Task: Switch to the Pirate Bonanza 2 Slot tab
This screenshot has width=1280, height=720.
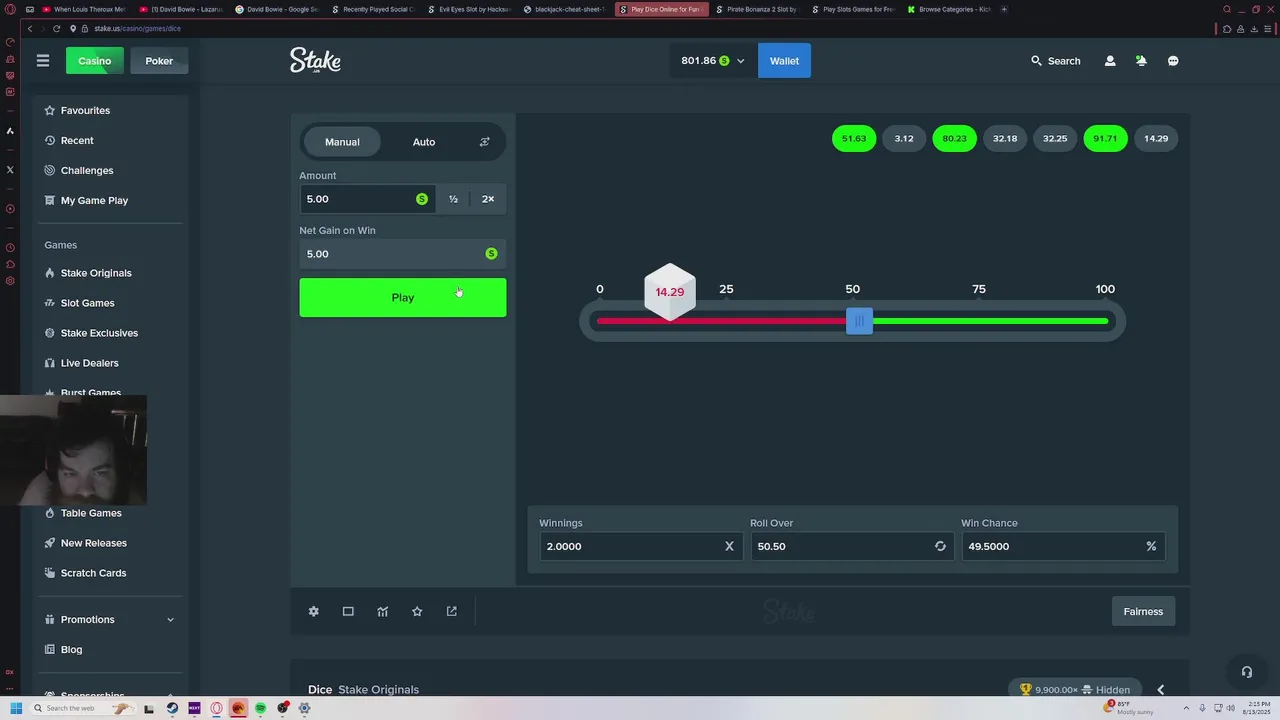Action: 756,9
